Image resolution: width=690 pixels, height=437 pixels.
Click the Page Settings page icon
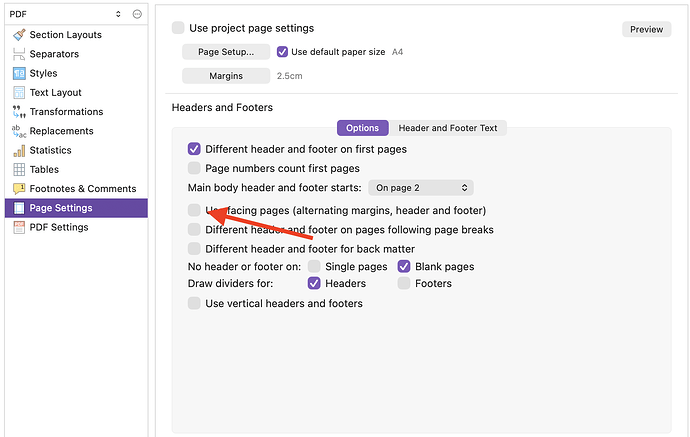pyautogui.click(x=19, y=208)
